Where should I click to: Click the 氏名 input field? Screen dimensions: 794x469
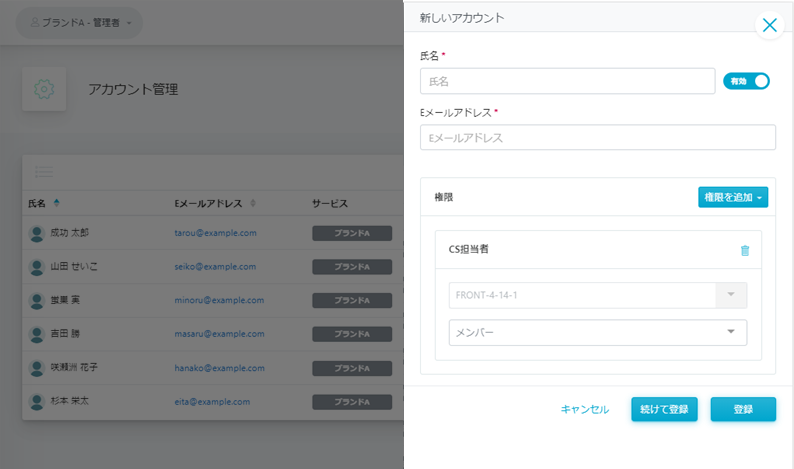click(567, 81)
